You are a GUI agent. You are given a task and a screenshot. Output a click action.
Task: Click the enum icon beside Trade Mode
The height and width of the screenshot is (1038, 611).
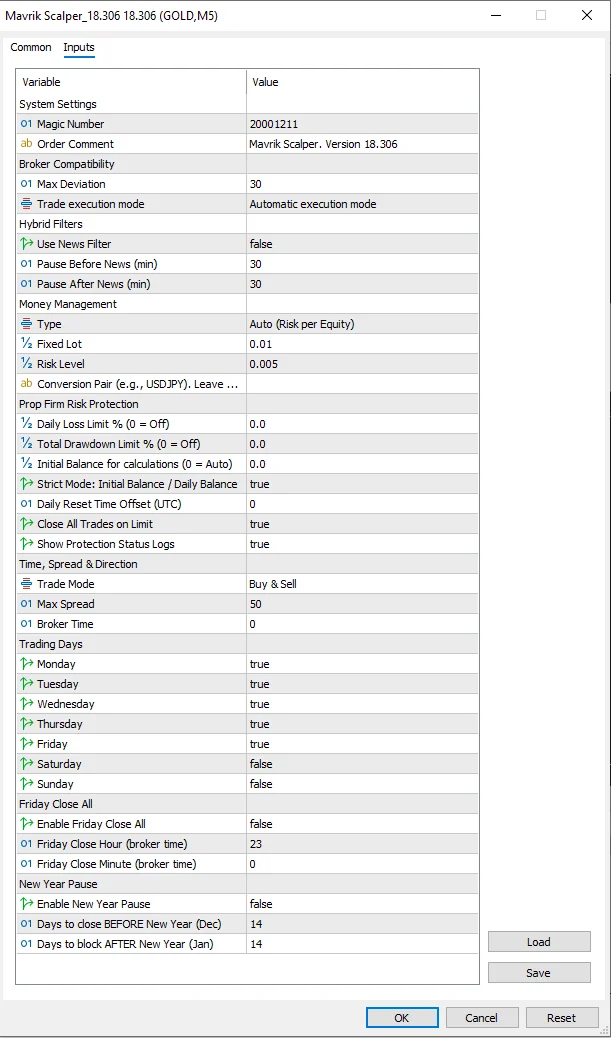26,584
